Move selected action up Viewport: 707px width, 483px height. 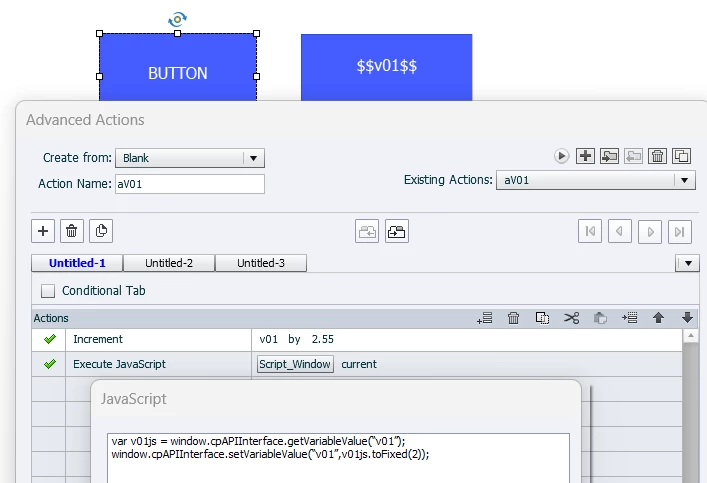pyautogui.click(x=658, y=318)
